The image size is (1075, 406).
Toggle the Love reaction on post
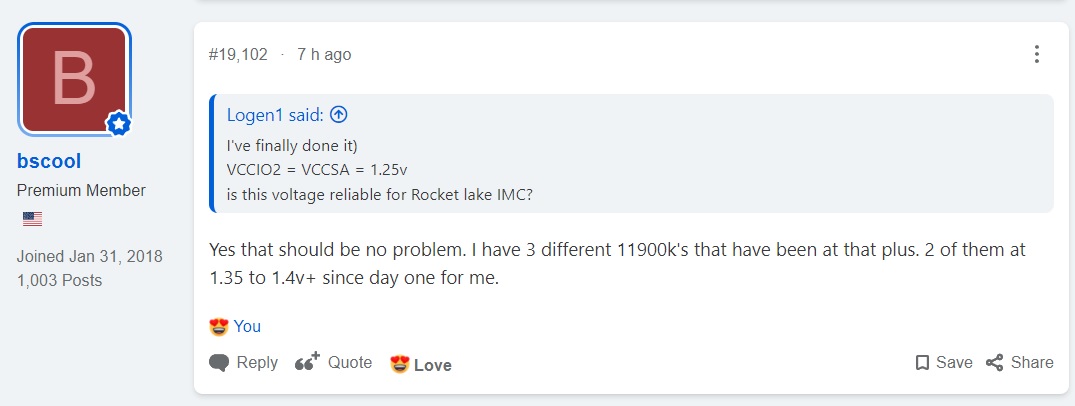[x=421, y=364]
